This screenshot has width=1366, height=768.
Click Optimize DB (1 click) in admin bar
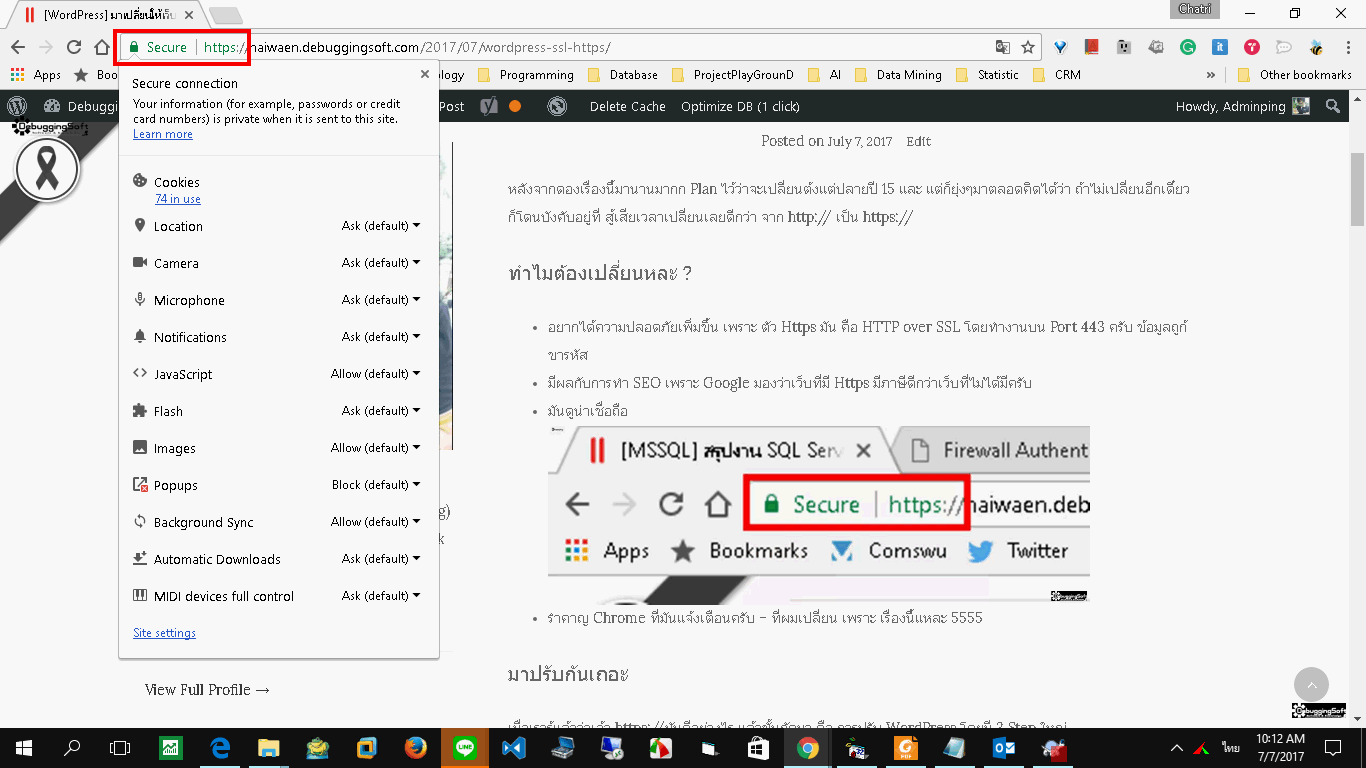pos(740,106)
